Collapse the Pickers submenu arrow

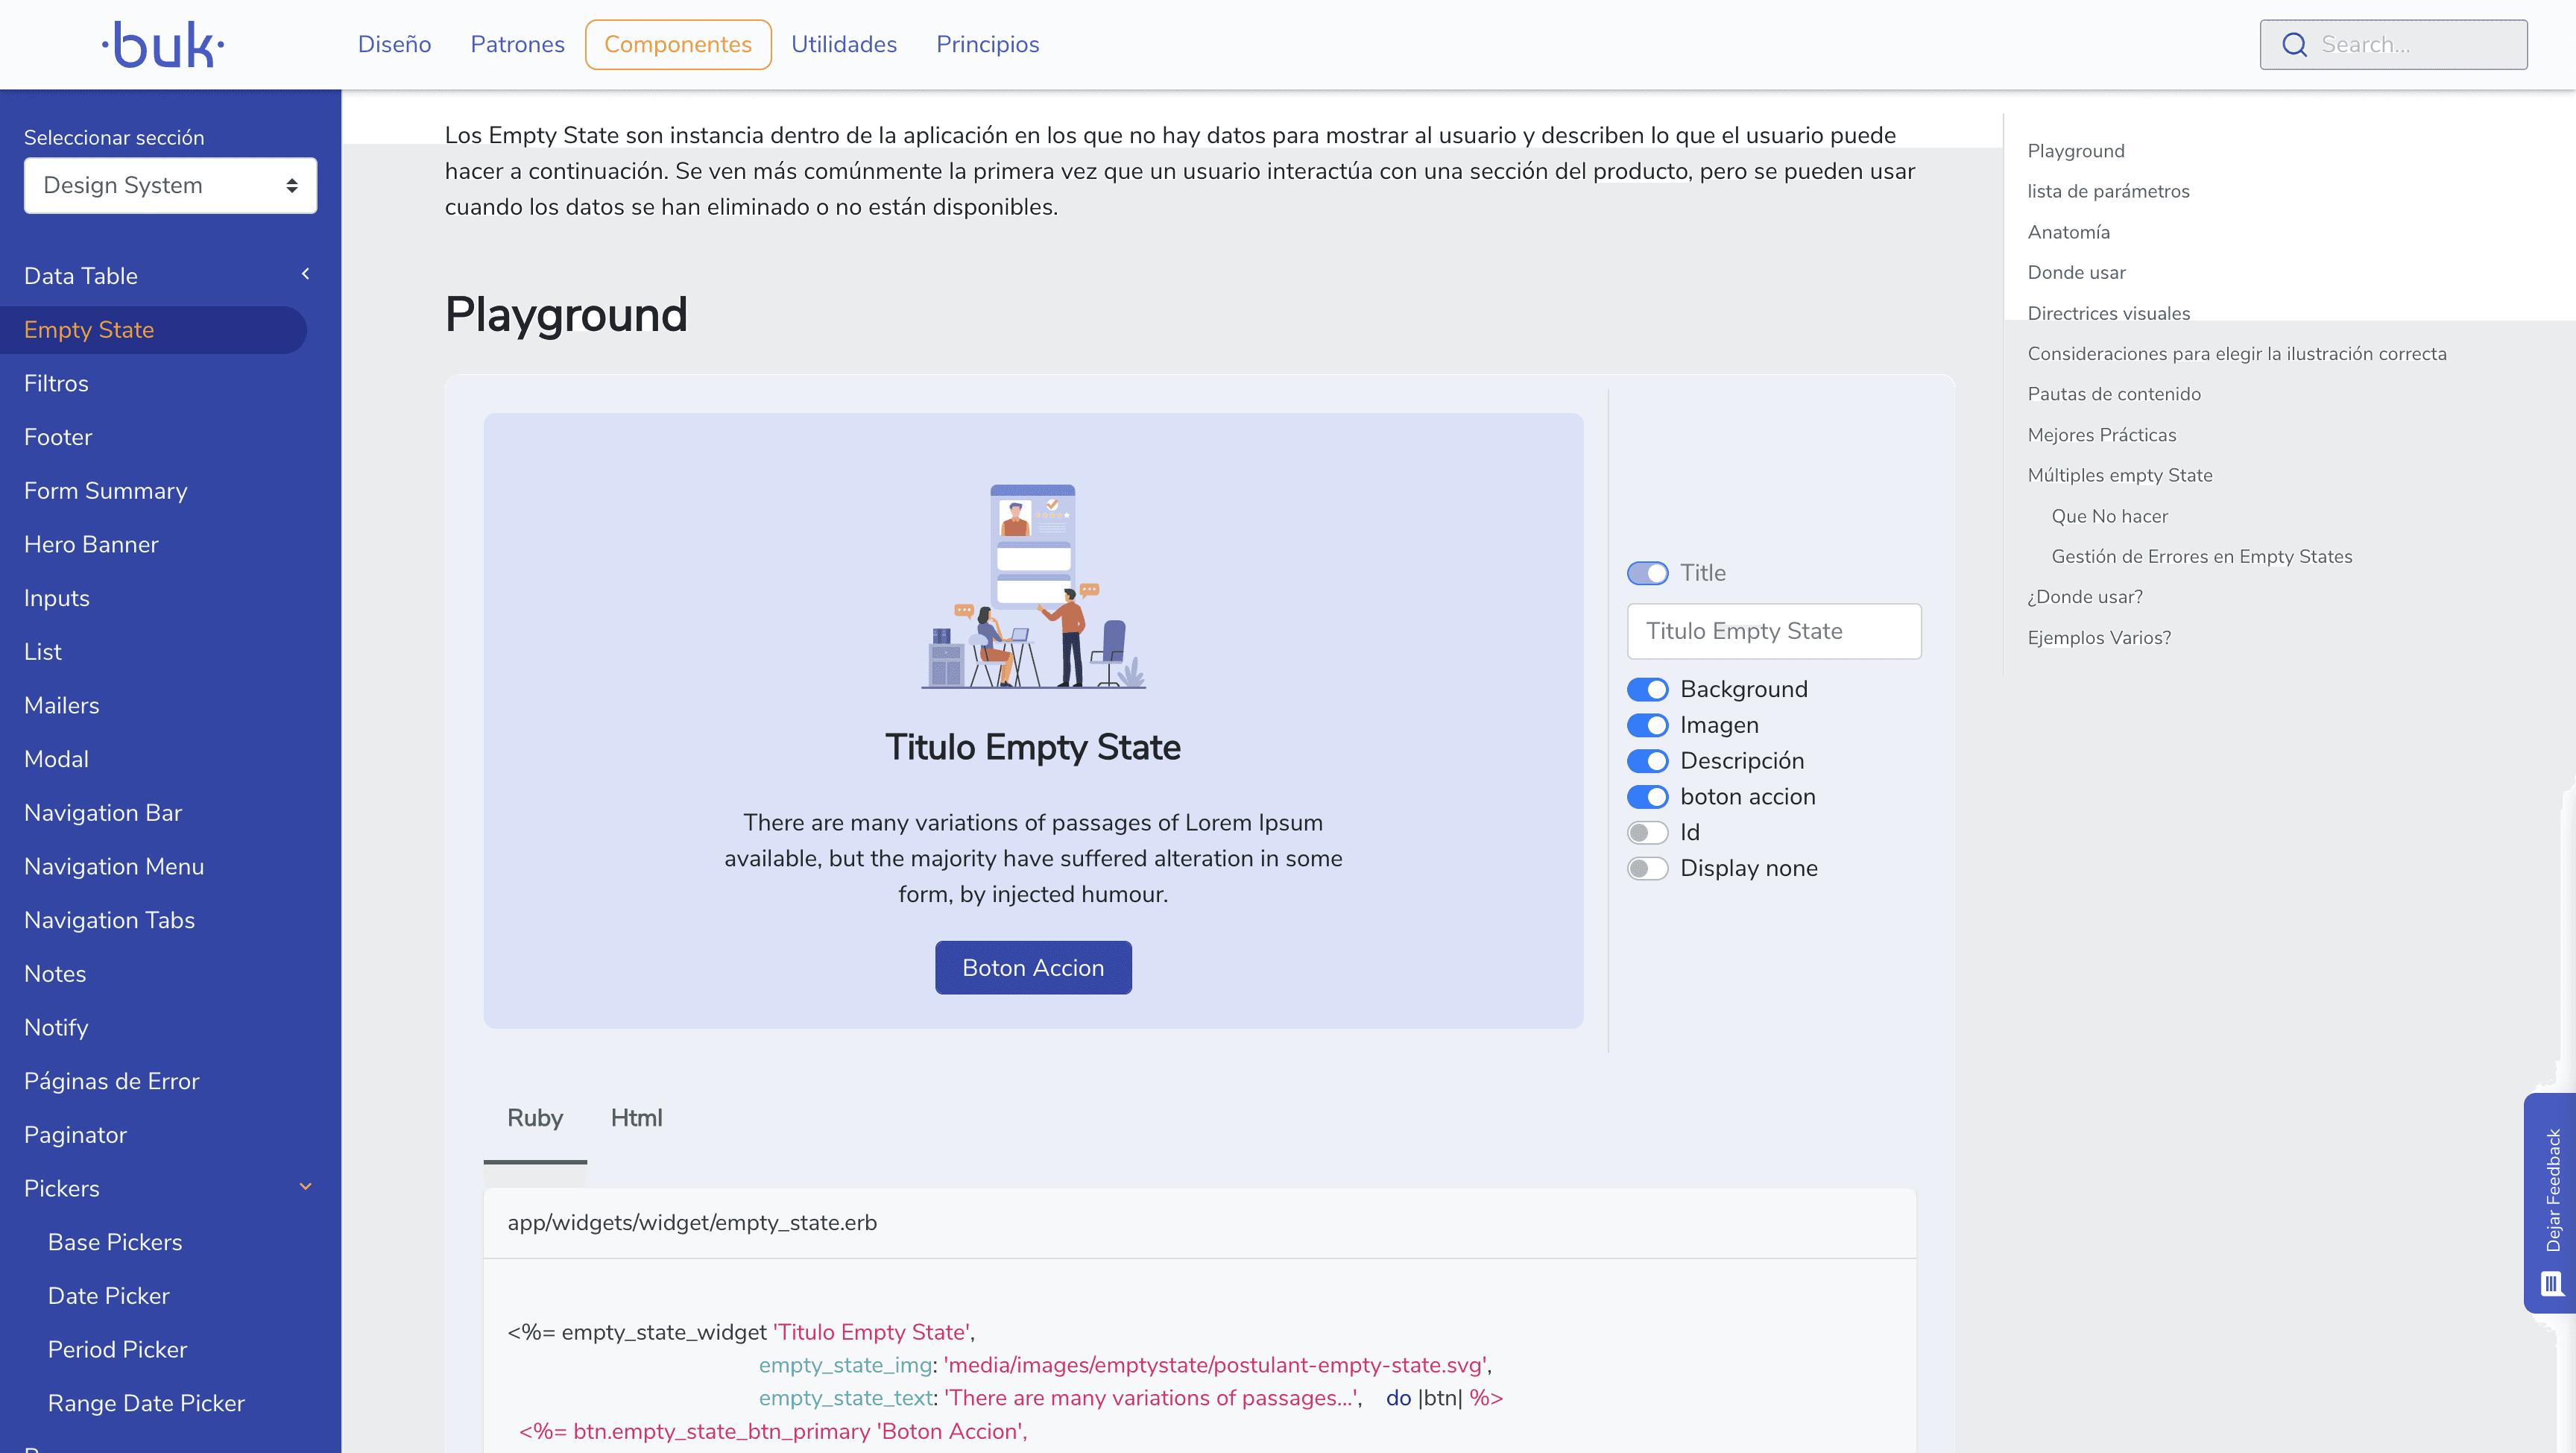tap(305, 1187)
